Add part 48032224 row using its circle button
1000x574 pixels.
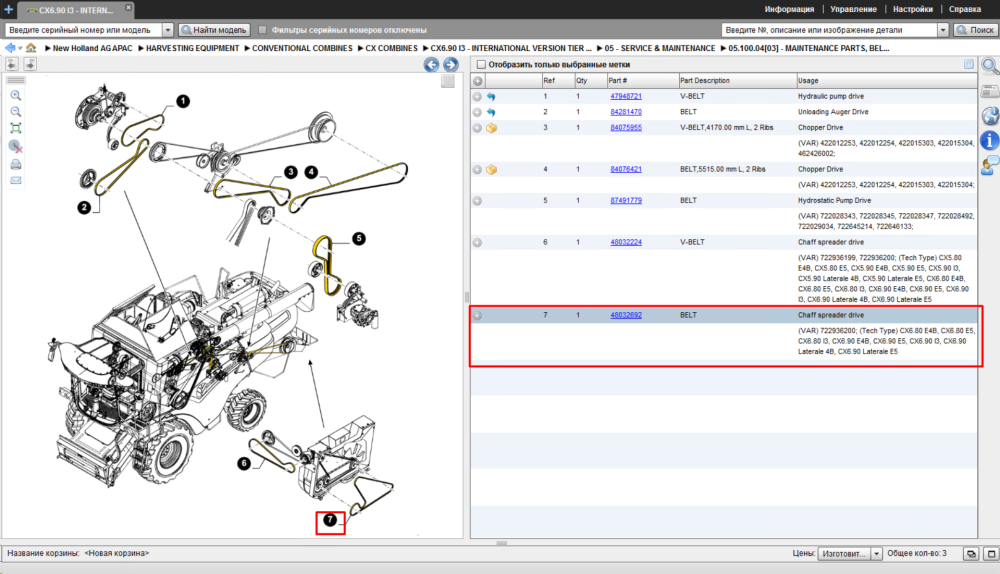pyautogui.click(x=477, y=243)
